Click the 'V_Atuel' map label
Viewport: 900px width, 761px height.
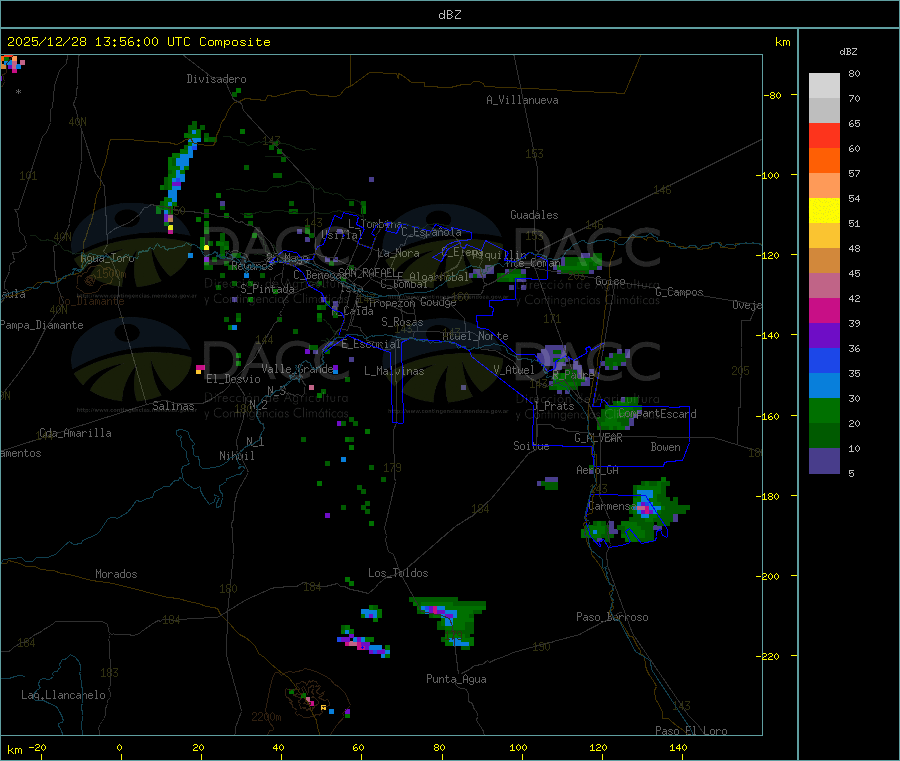pyautogui.click(x=514, y=370)
